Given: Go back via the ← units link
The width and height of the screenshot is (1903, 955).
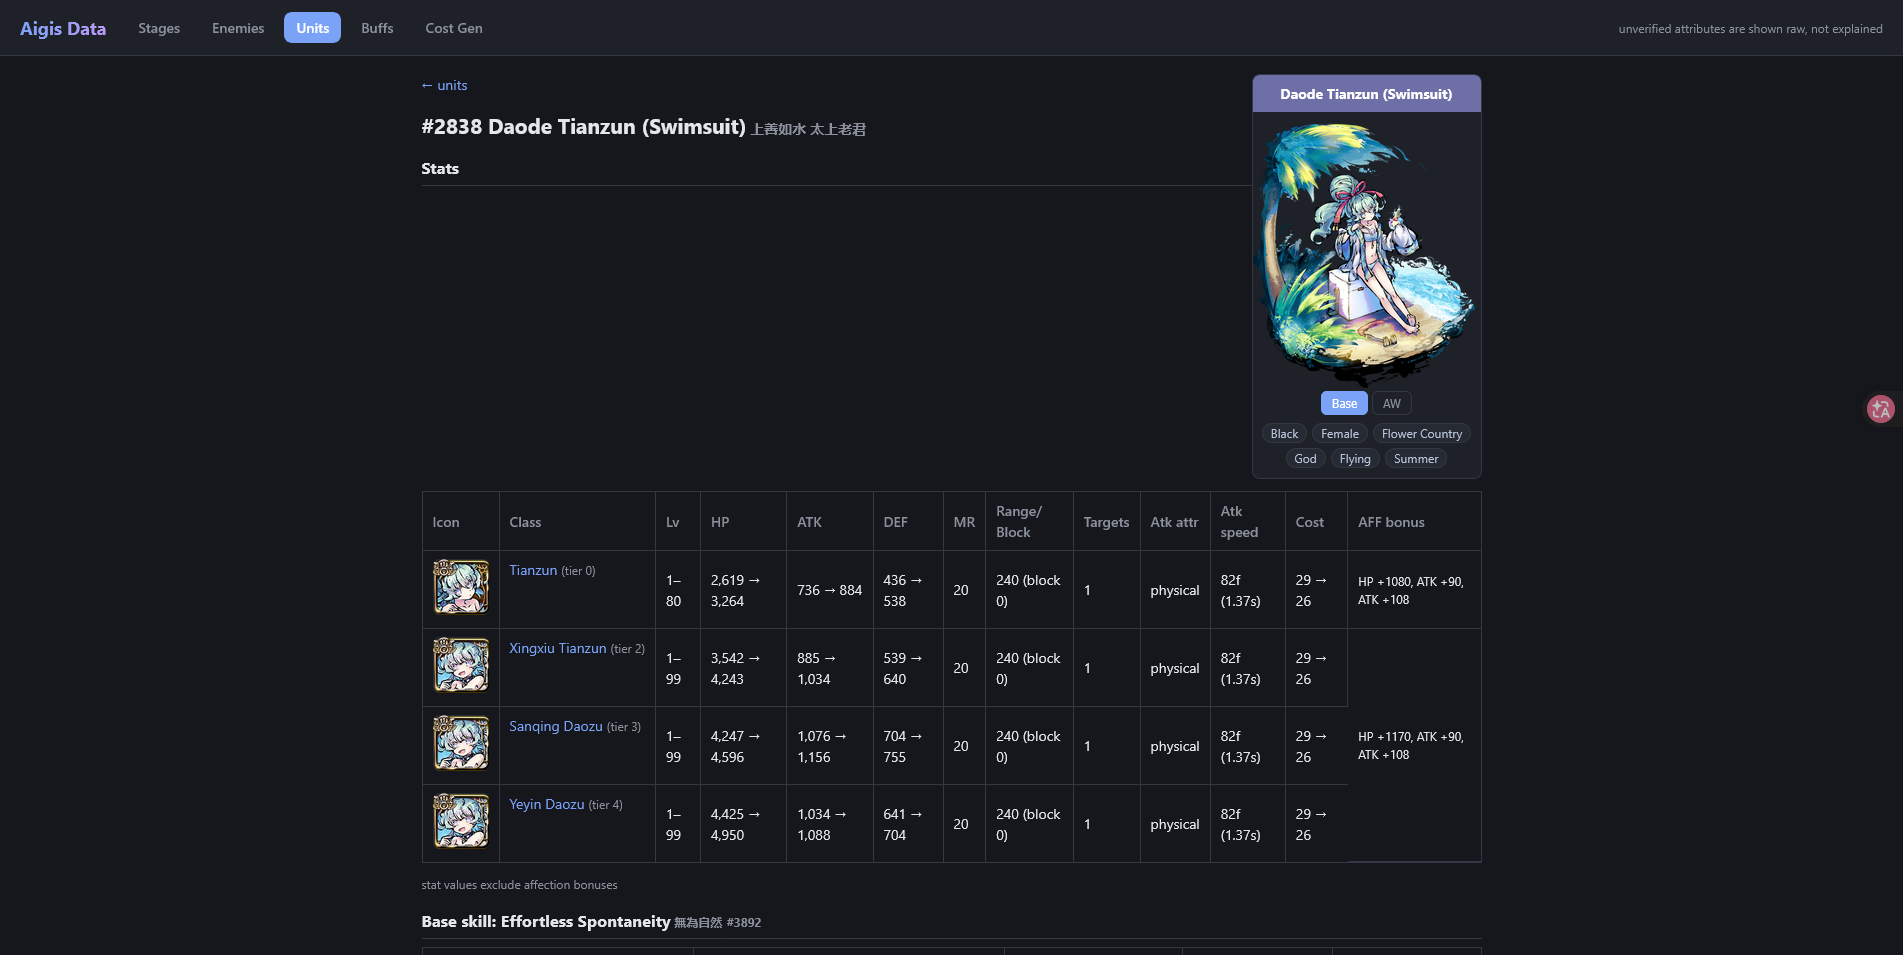Looking at the screenshot, I should pos(445,85).
